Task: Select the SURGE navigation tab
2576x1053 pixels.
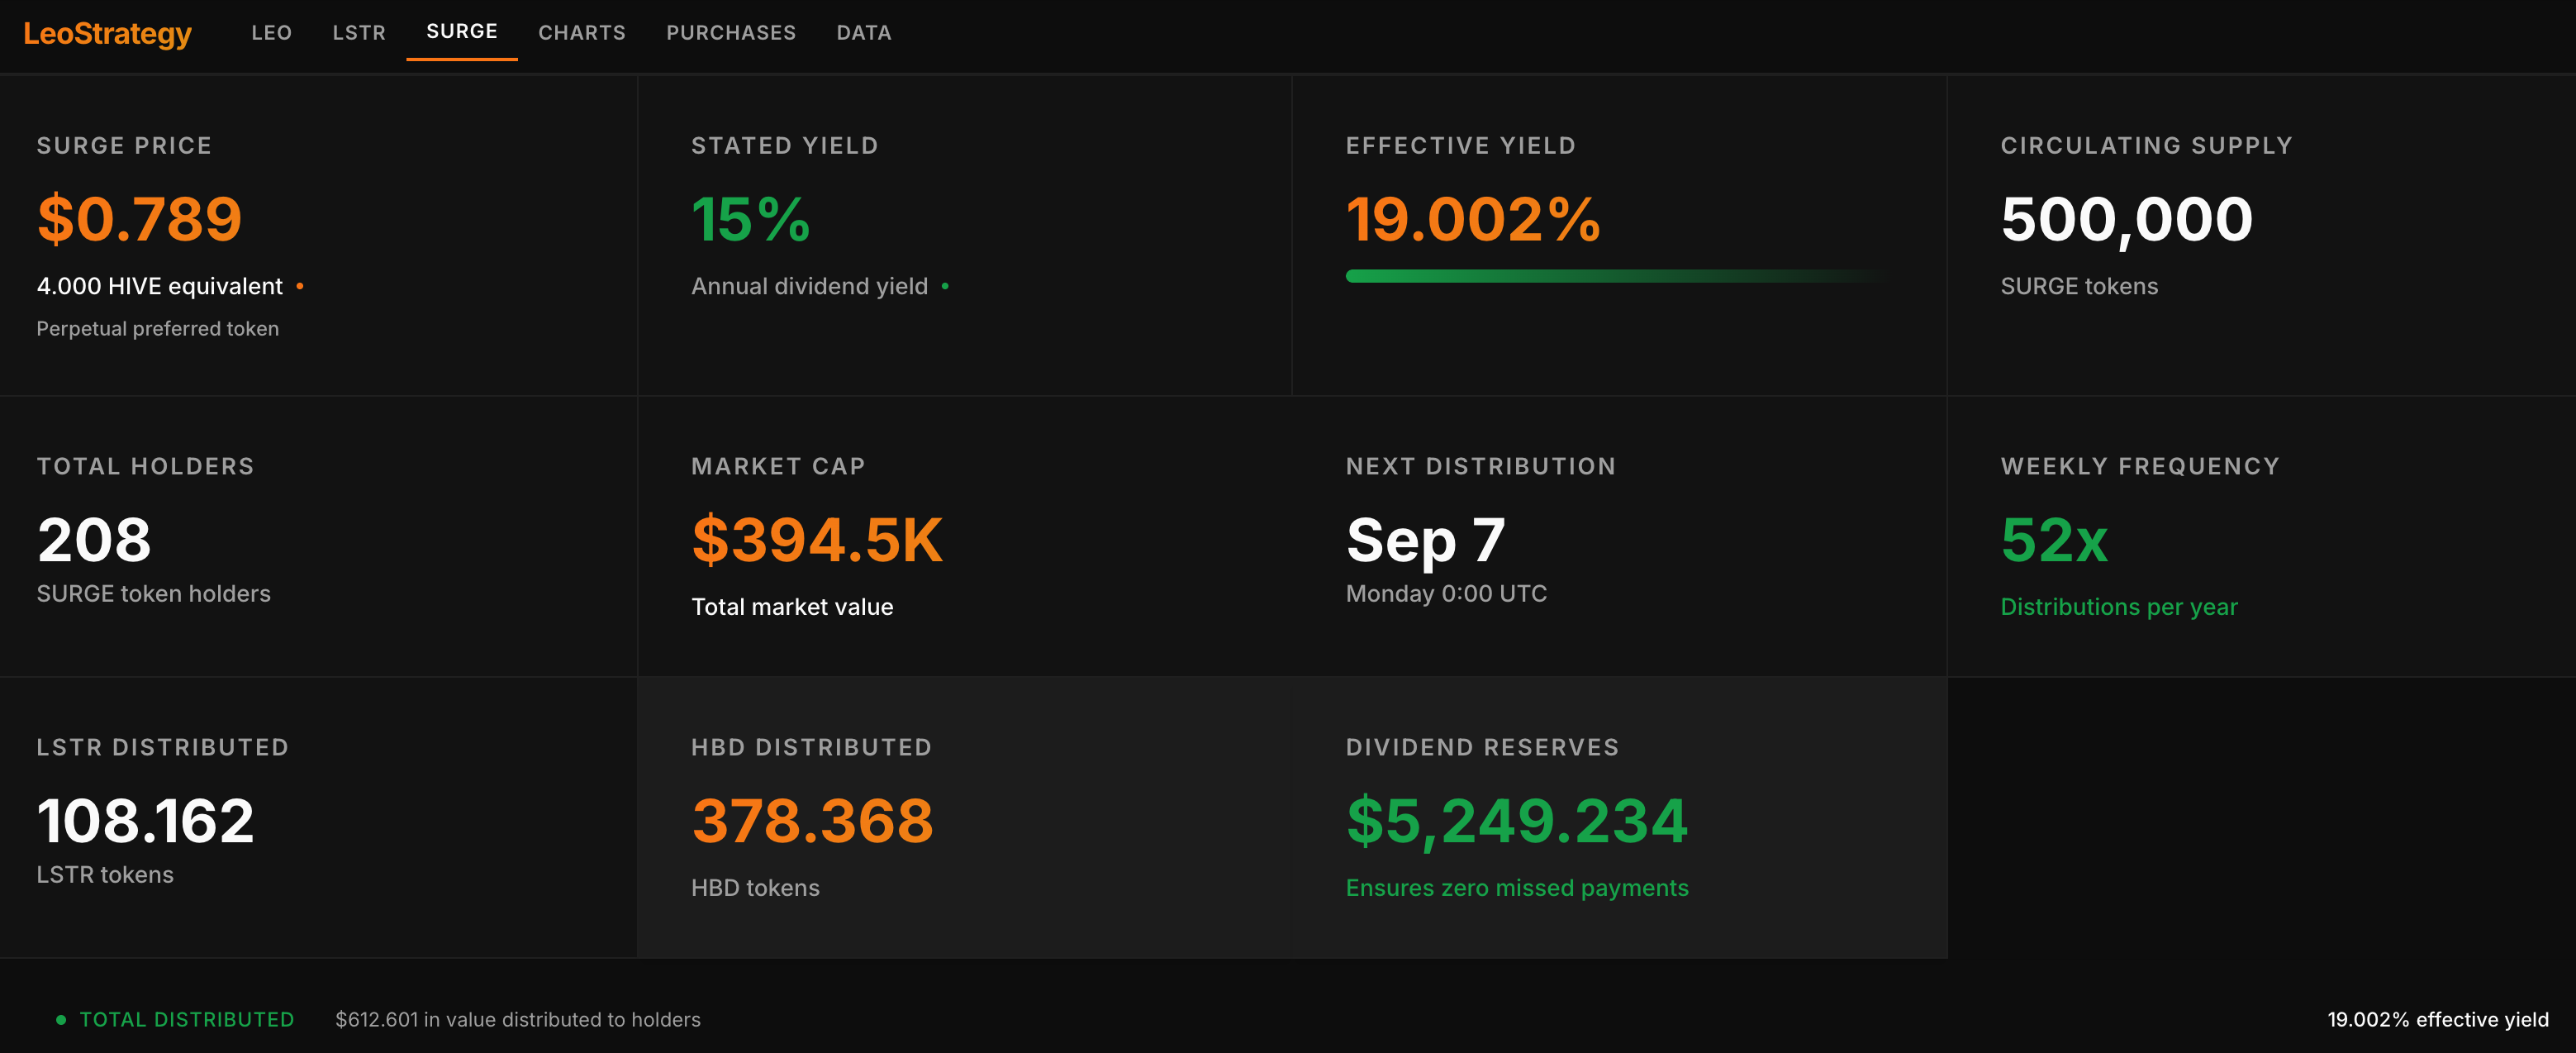Action: click(x=461, y=32)
